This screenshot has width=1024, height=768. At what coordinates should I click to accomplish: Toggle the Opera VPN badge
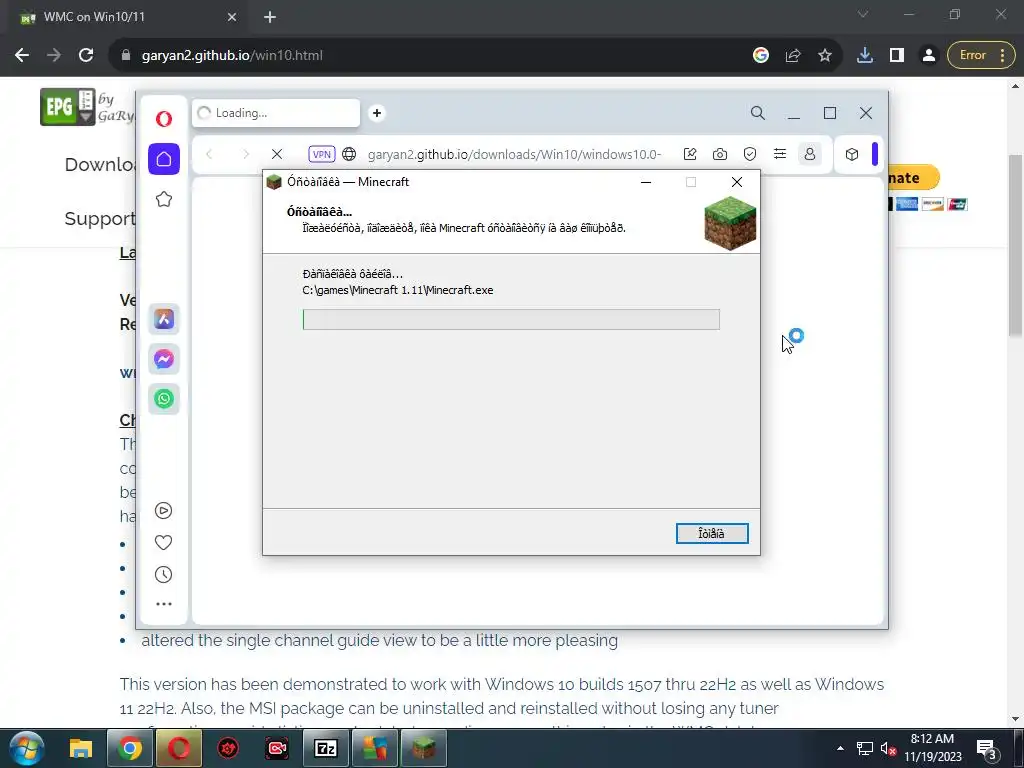(x=322, y=154)
